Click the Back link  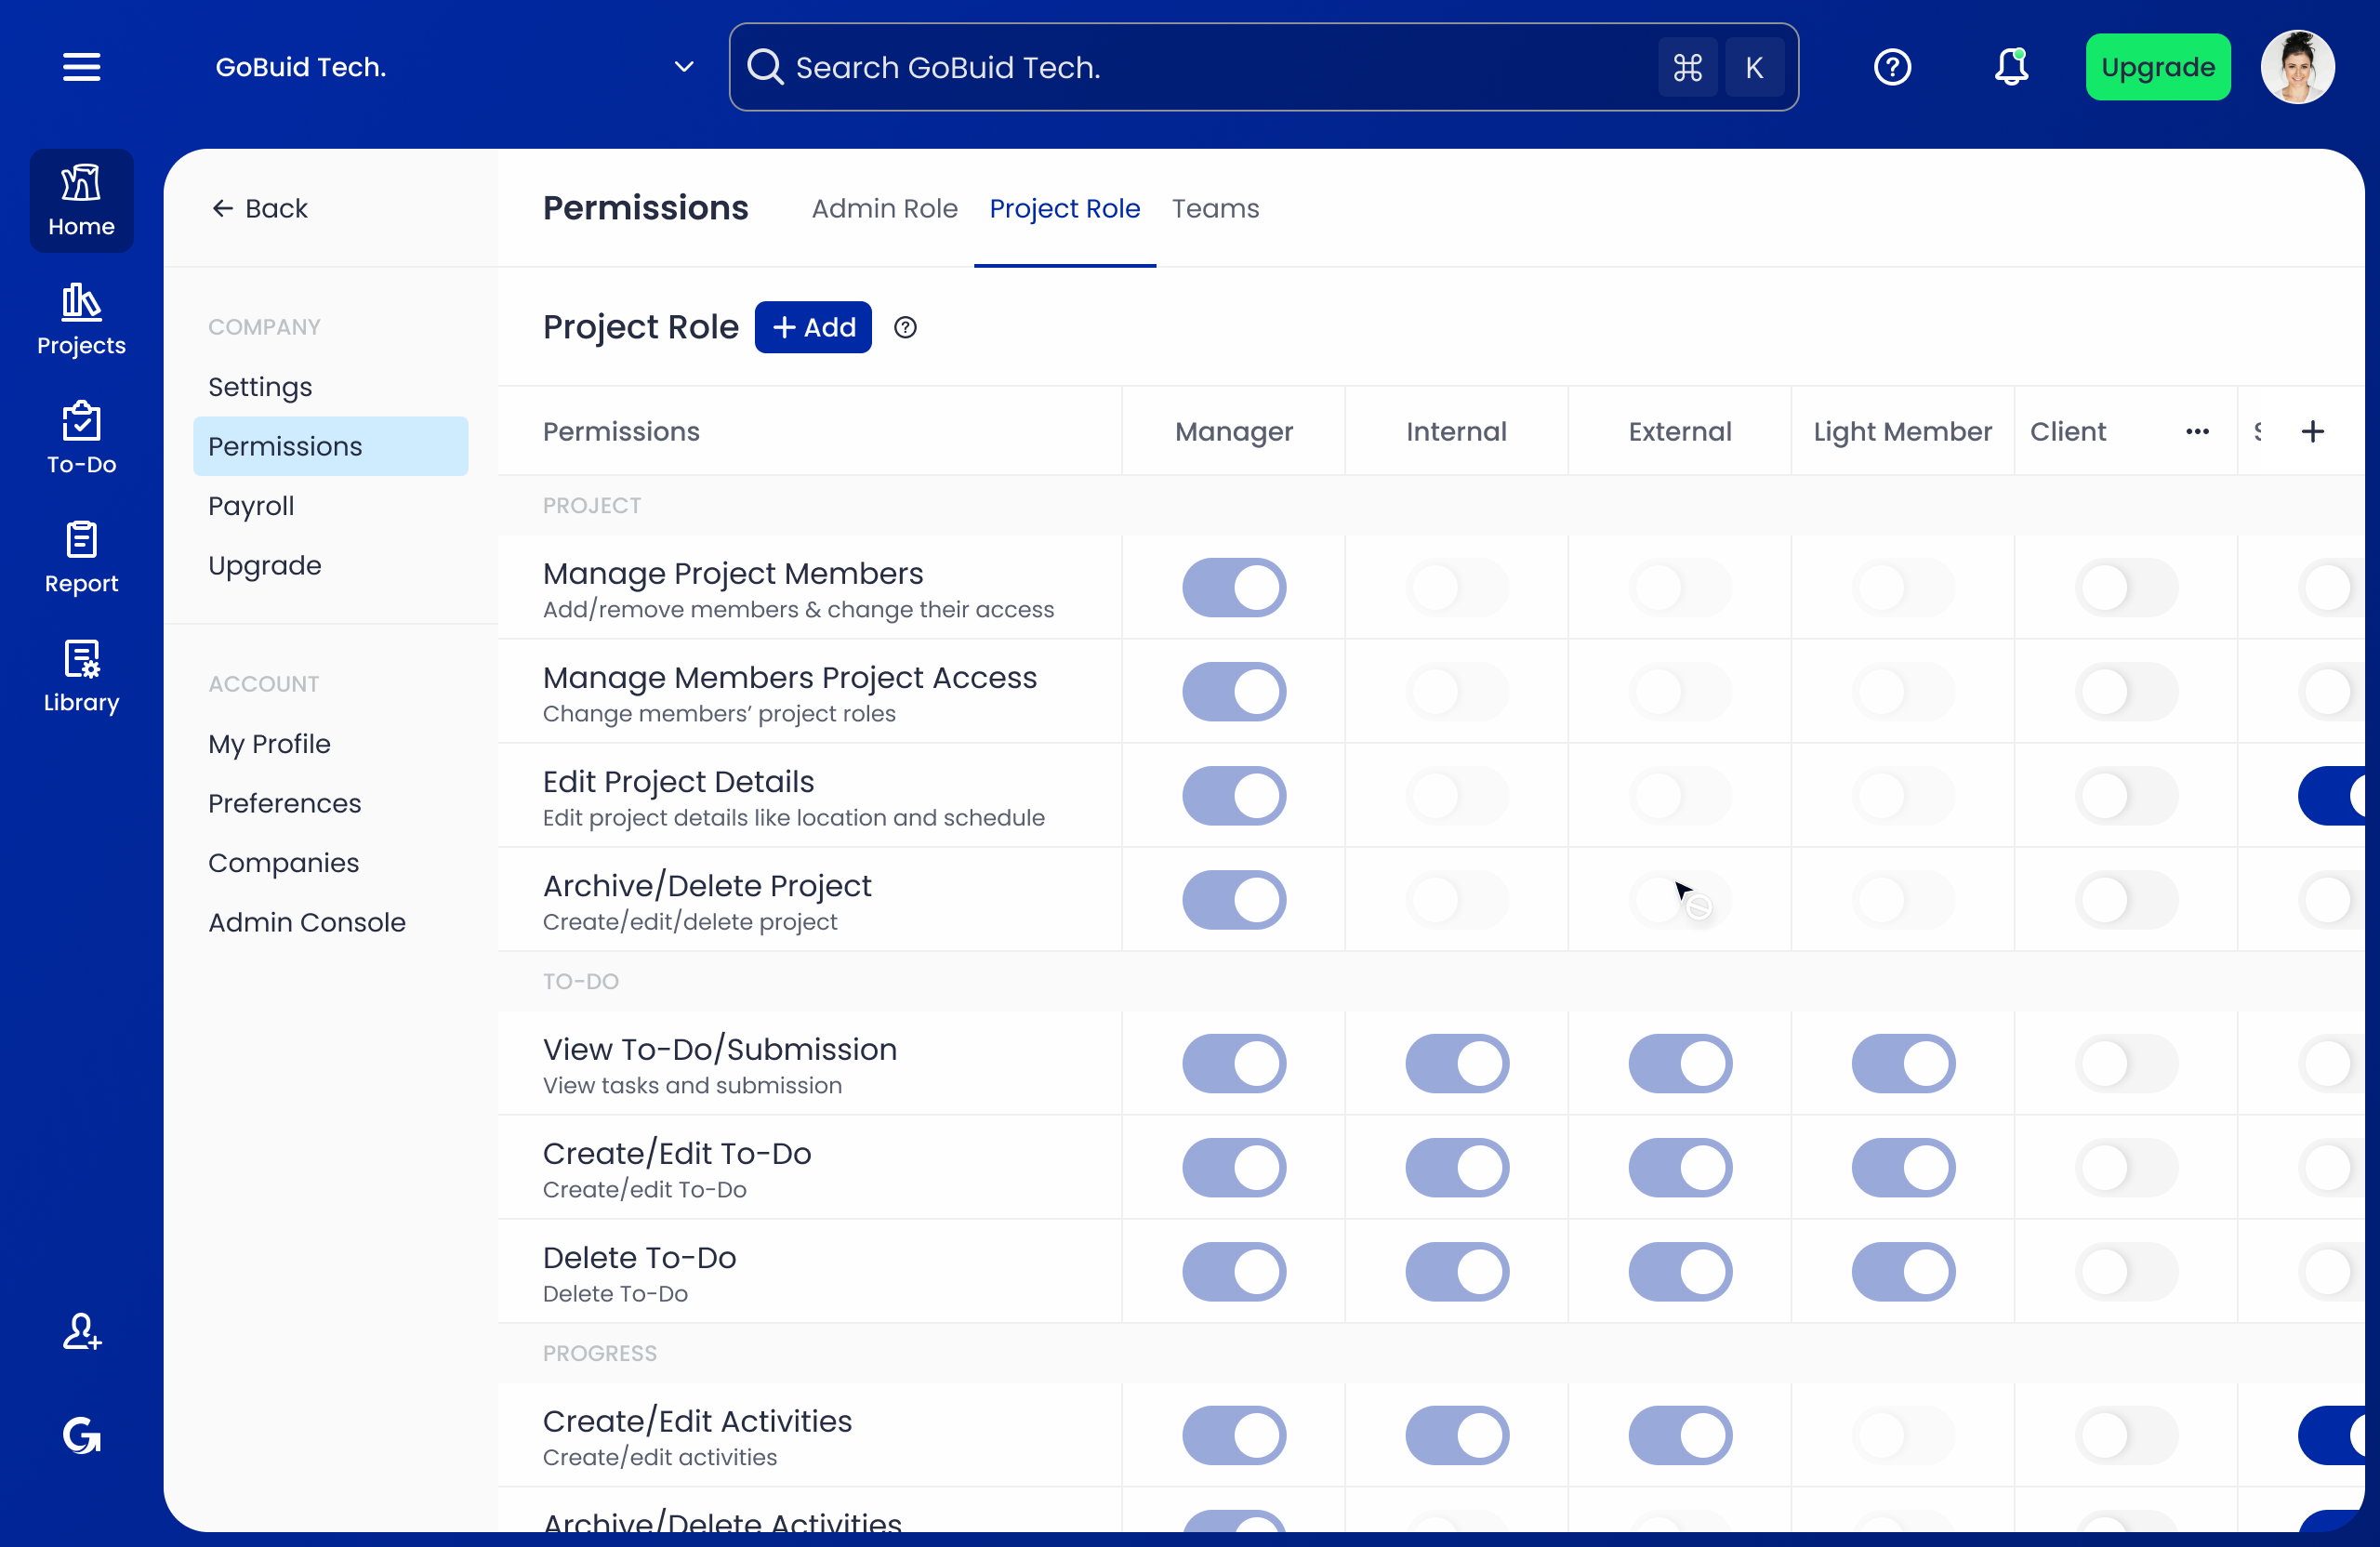coord(260,208)
